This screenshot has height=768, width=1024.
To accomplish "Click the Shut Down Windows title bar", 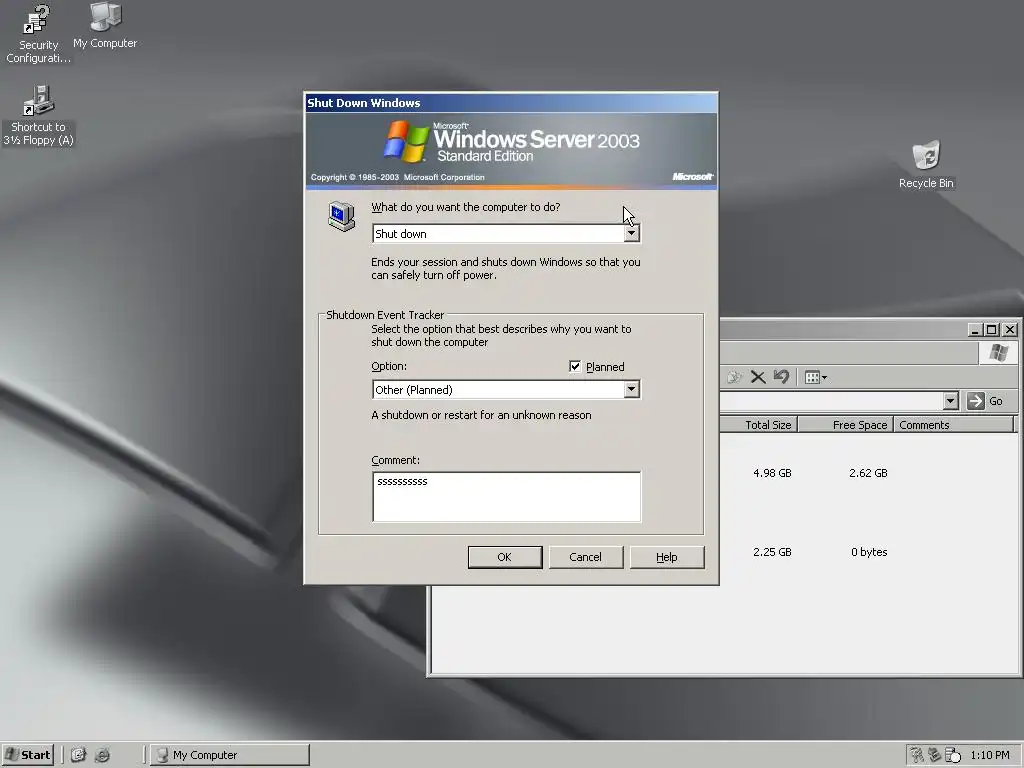I will pyautogui.click(x=511, y=103).
